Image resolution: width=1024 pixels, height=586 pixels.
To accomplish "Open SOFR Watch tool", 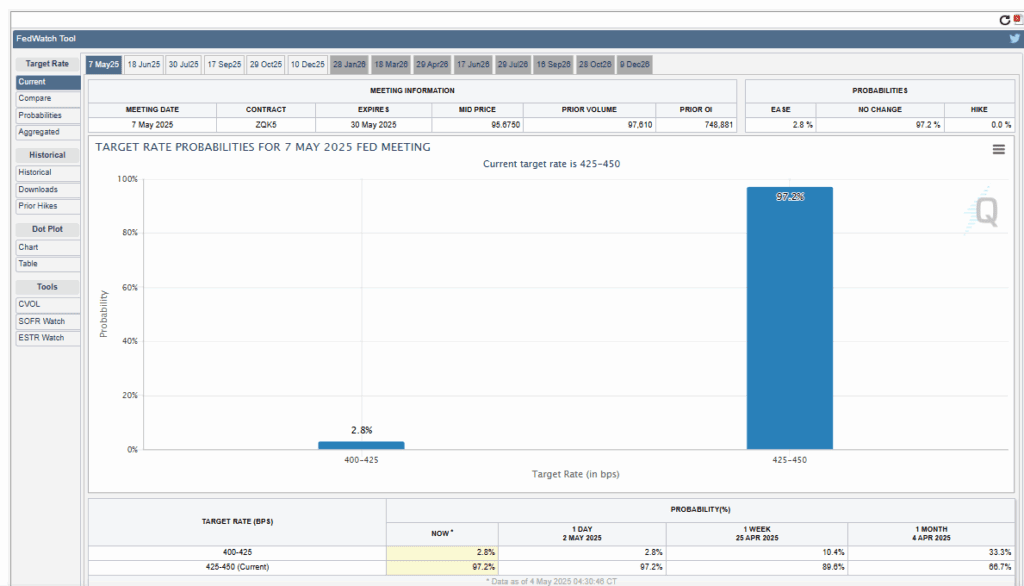I will click(x=41, y=321).
